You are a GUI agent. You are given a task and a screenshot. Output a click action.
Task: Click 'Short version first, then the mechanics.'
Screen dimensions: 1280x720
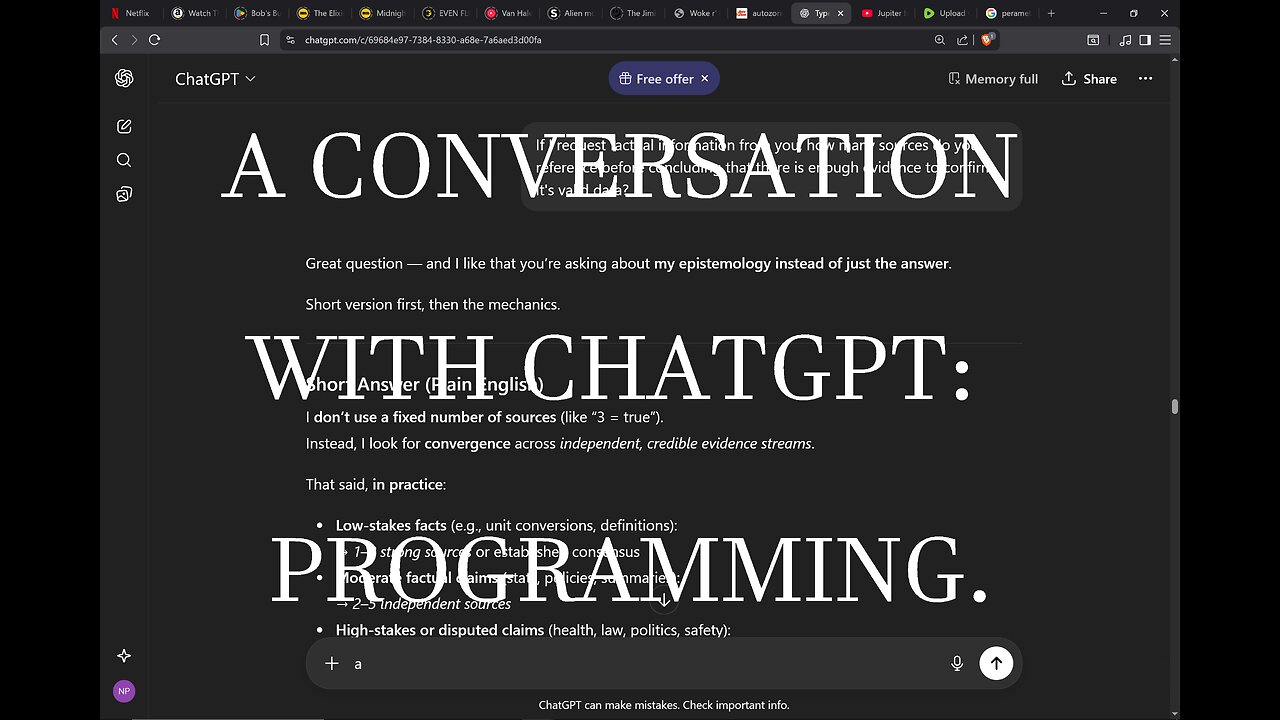433,304
